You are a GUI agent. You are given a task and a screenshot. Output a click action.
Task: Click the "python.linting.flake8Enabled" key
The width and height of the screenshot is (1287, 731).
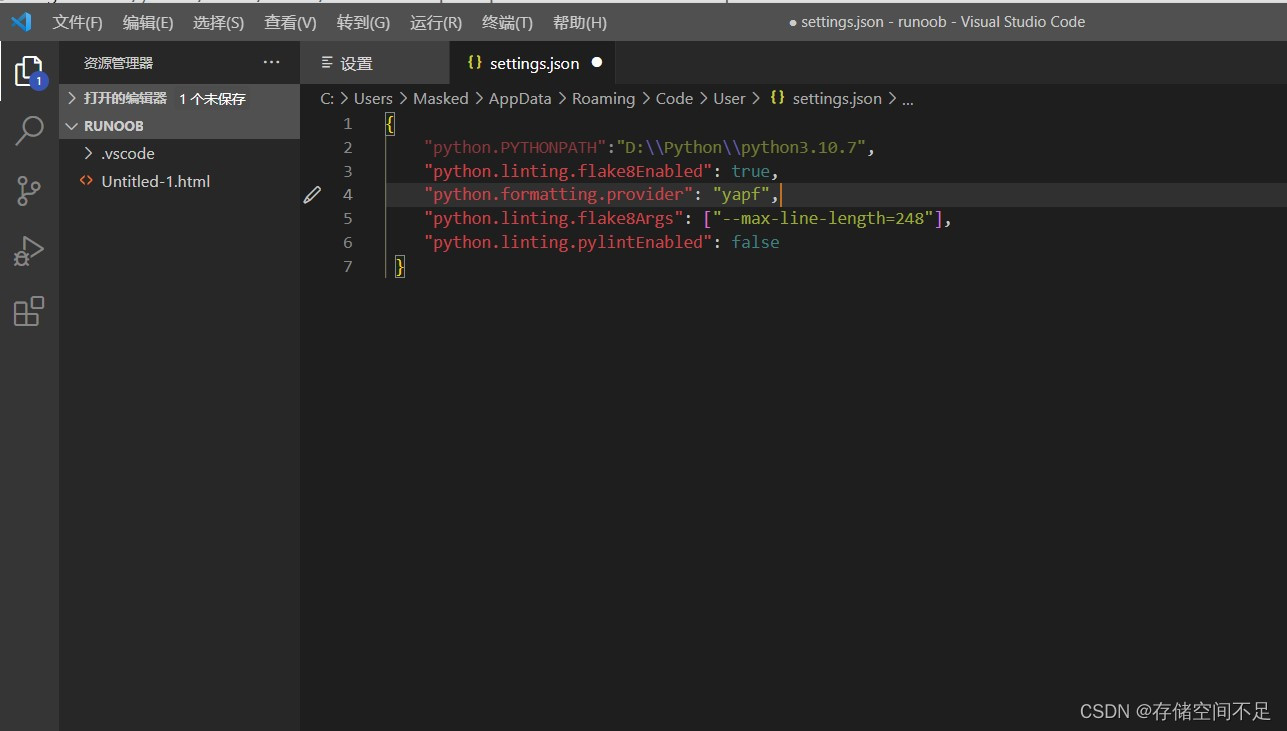click(567, 171)
